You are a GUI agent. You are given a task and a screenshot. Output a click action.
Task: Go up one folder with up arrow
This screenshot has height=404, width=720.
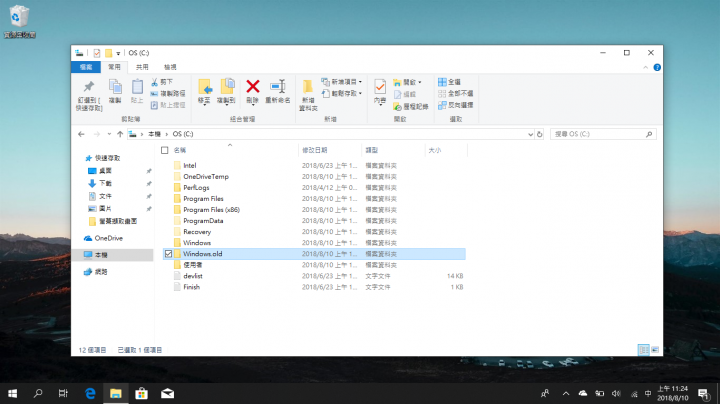pyautogui.click(x=120, y=134)
